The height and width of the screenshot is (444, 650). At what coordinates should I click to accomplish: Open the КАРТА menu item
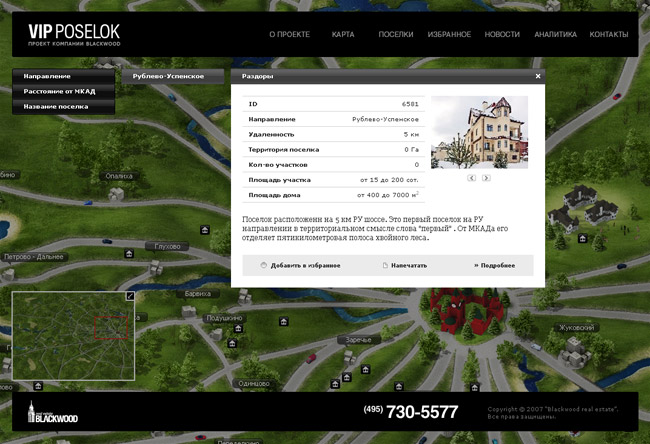[343, 34]
